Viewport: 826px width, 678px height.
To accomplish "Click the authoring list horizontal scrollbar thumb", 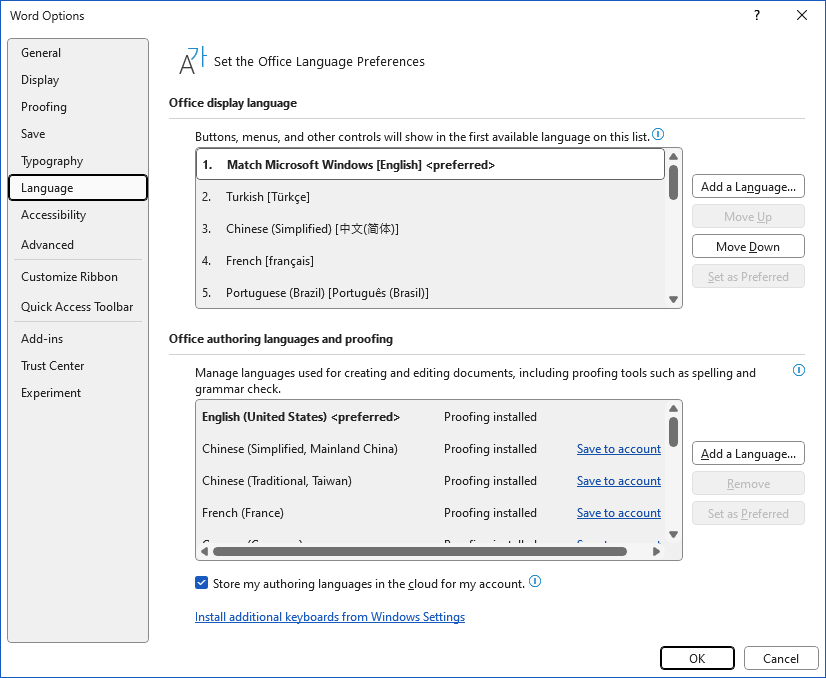I will click(x=420, y=552).
